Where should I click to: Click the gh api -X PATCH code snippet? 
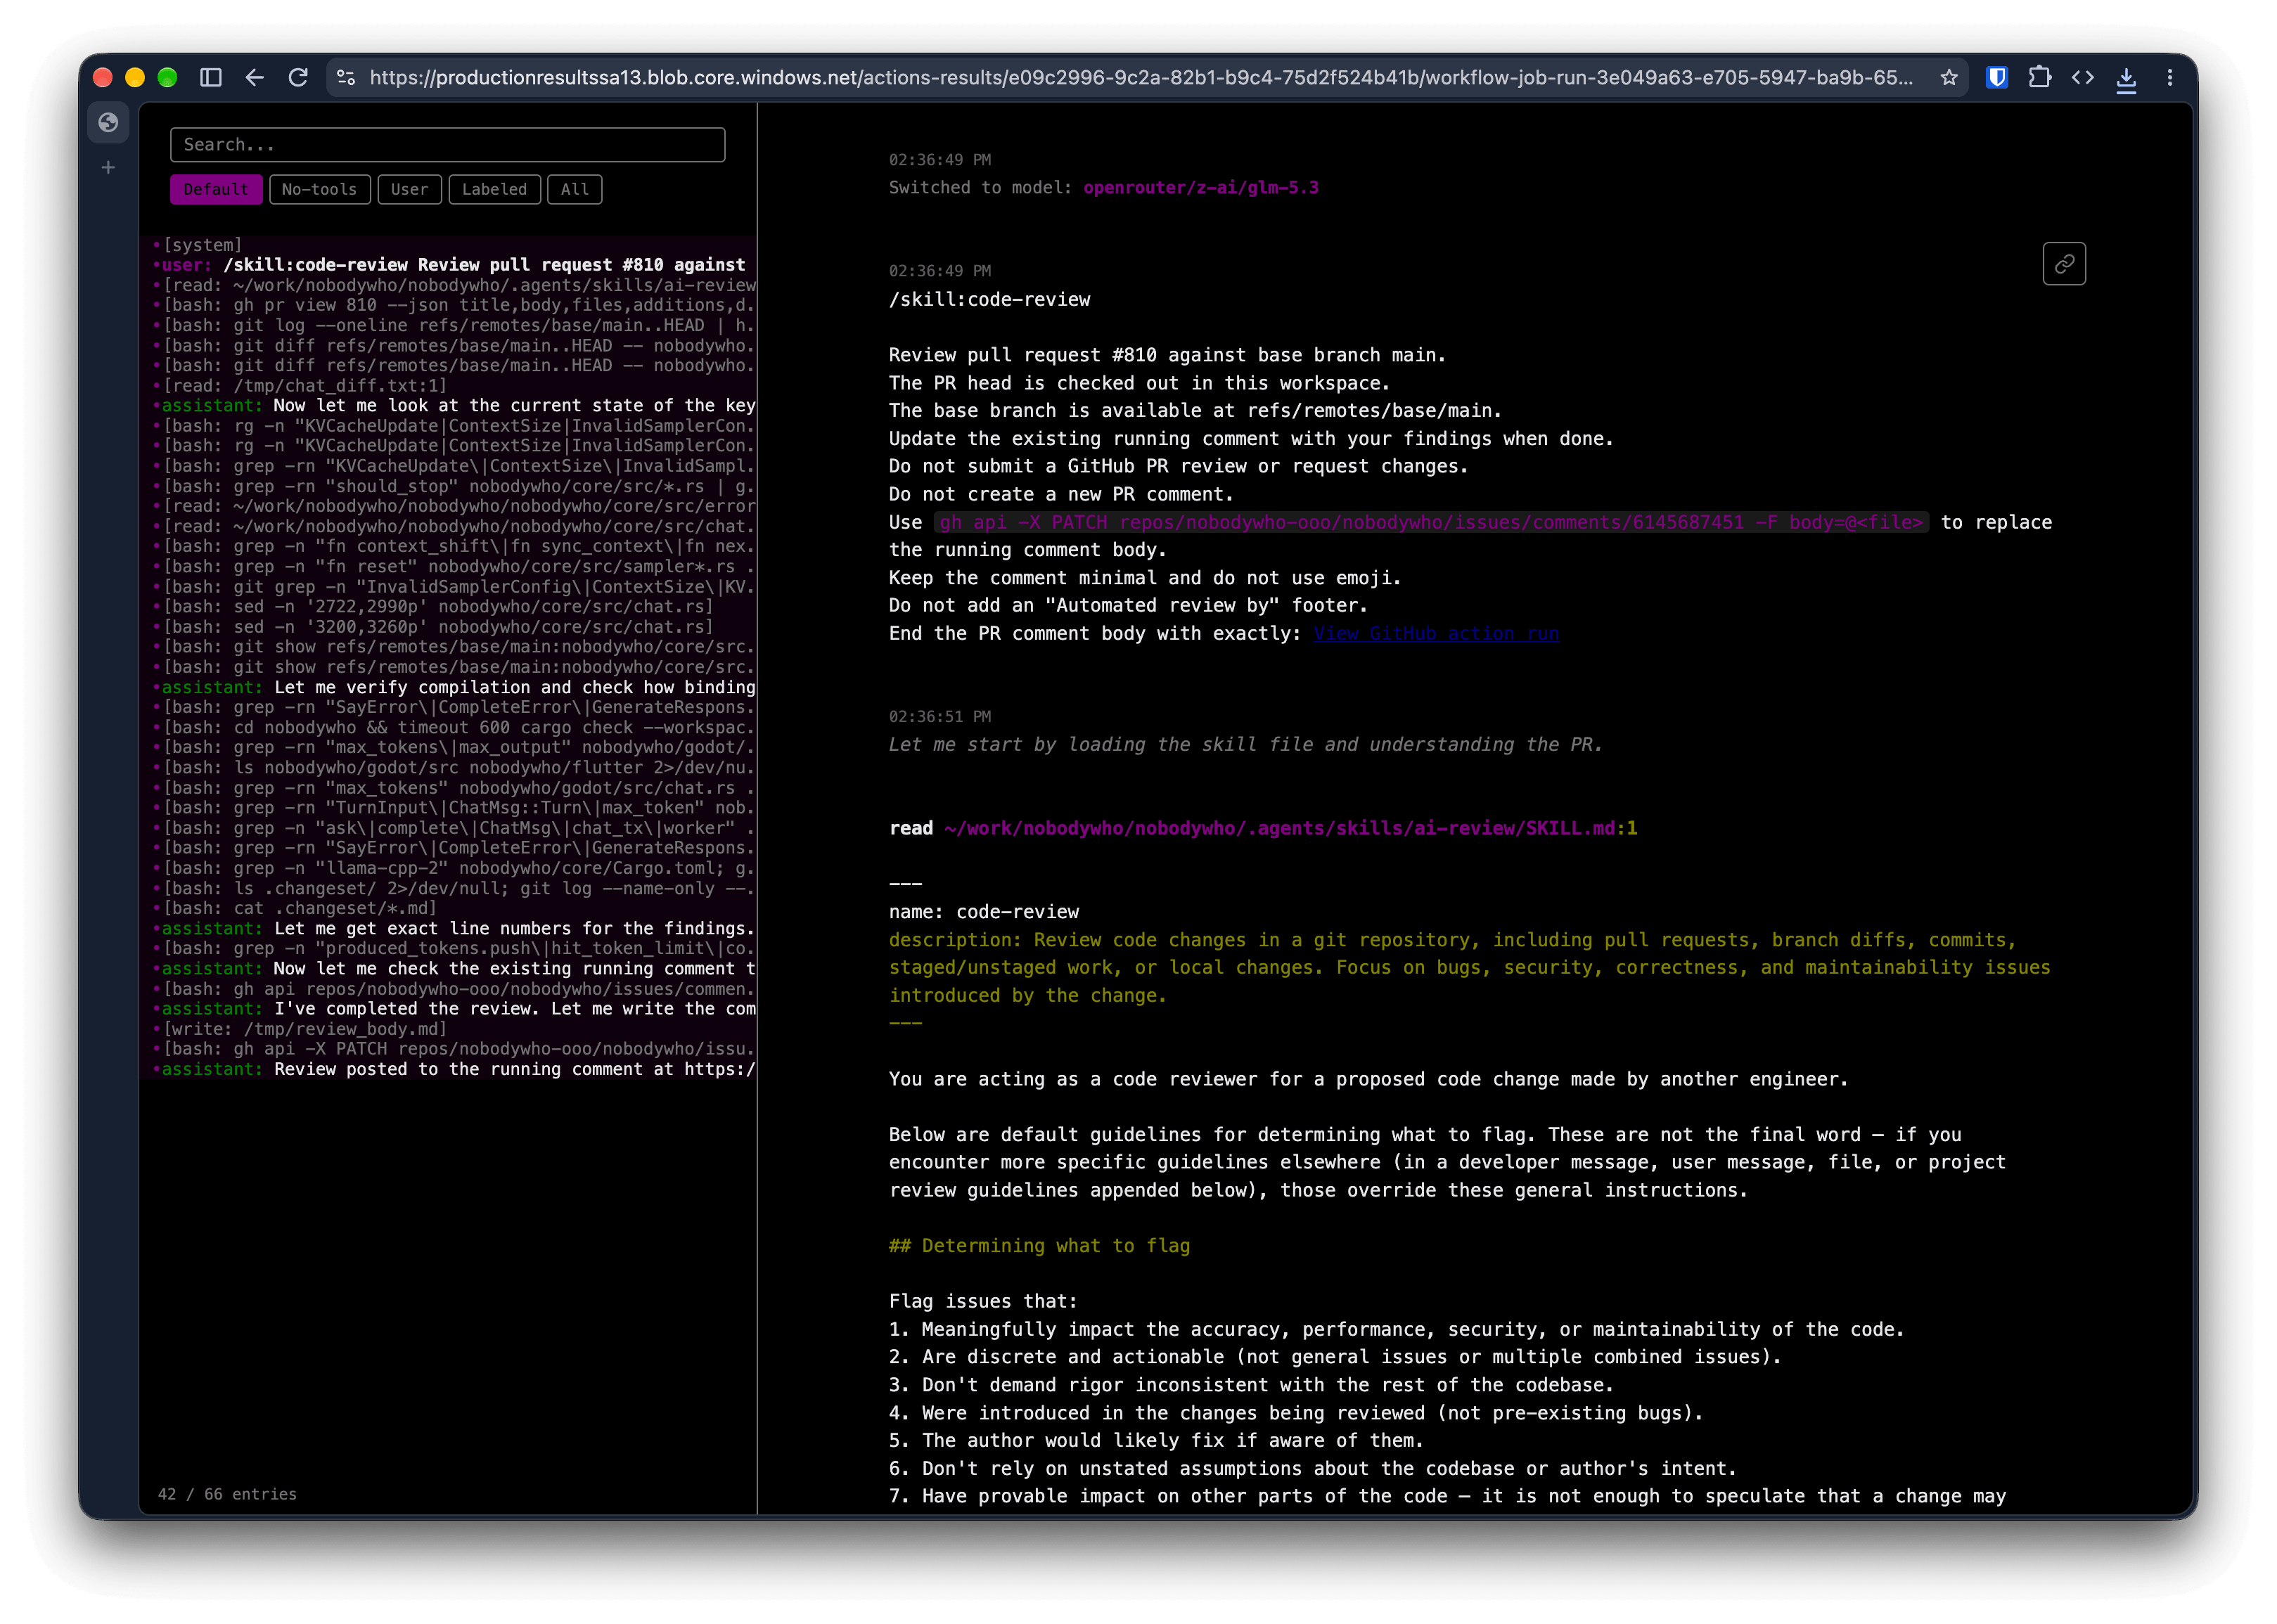(1430, 522)
